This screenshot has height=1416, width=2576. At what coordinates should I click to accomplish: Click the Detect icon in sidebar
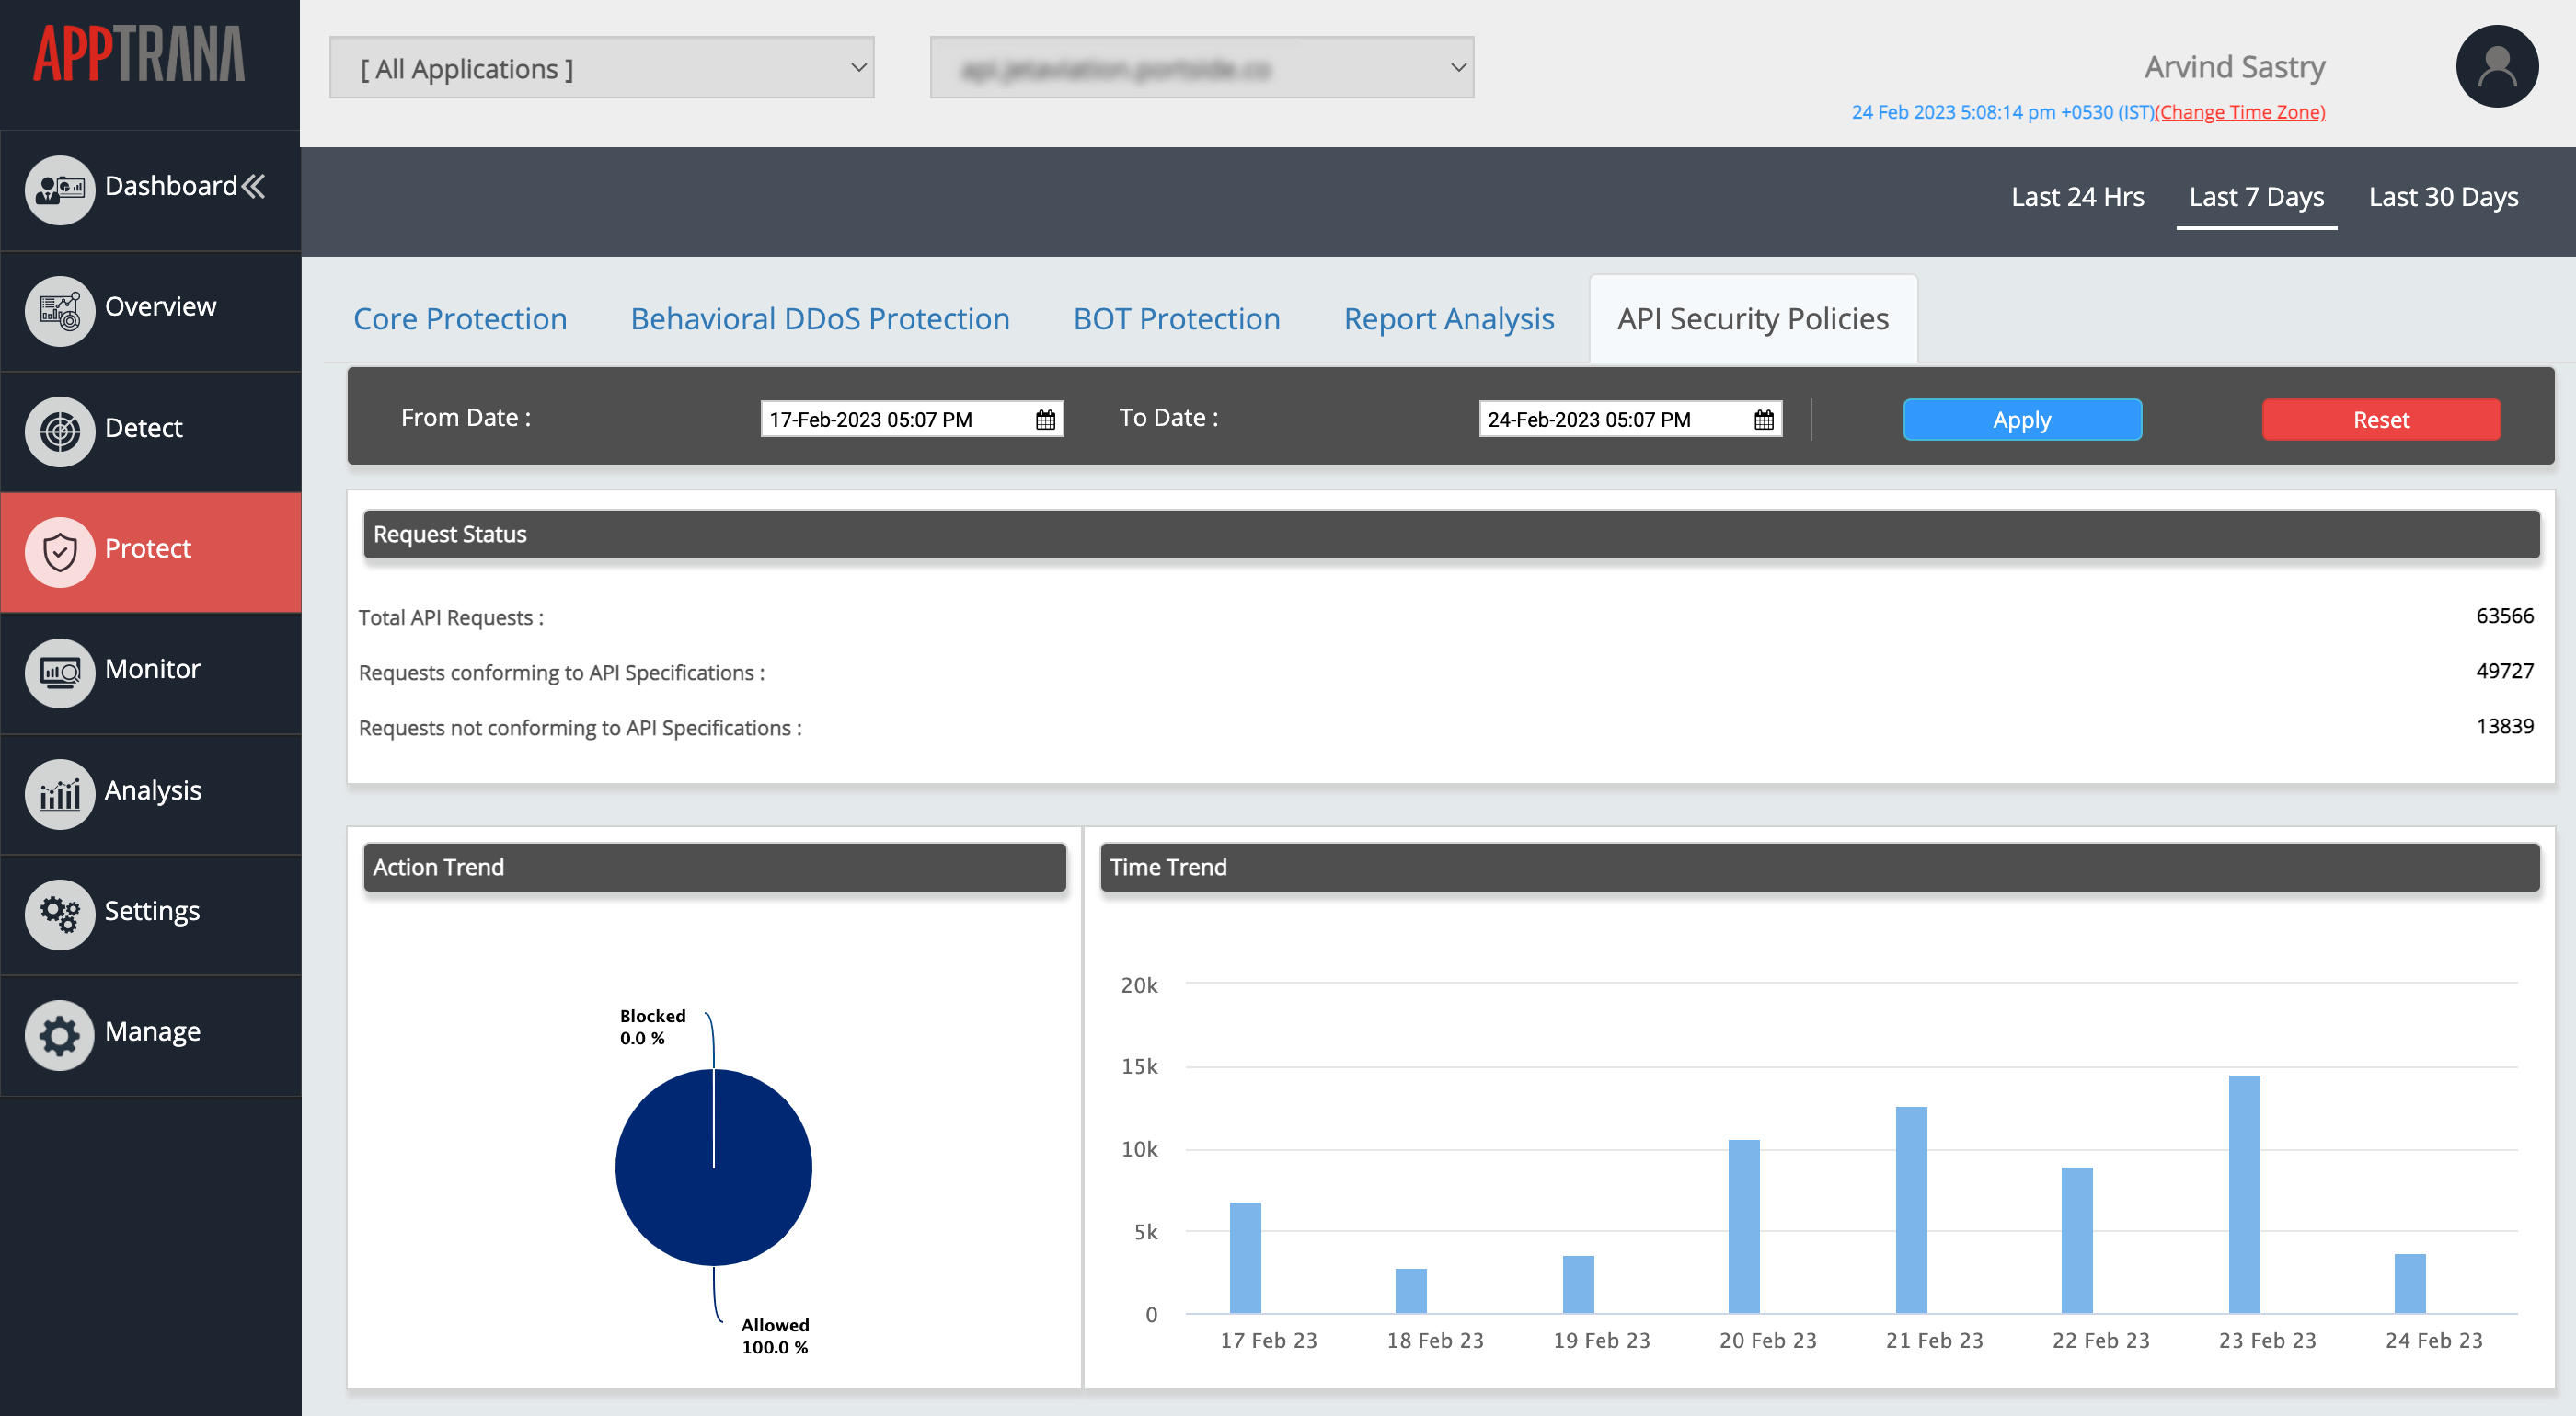tap(58, 425)
